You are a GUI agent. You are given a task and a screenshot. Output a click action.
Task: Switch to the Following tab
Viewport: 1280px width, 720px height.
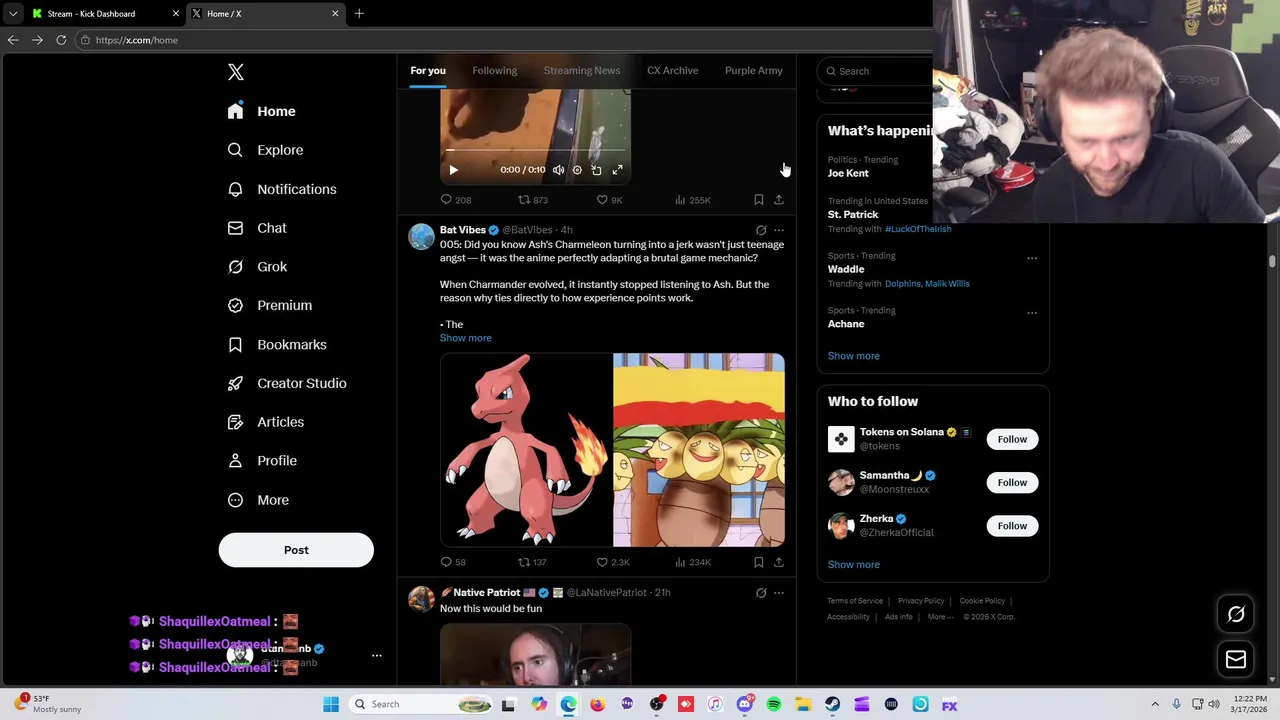[x=494, y=71]
